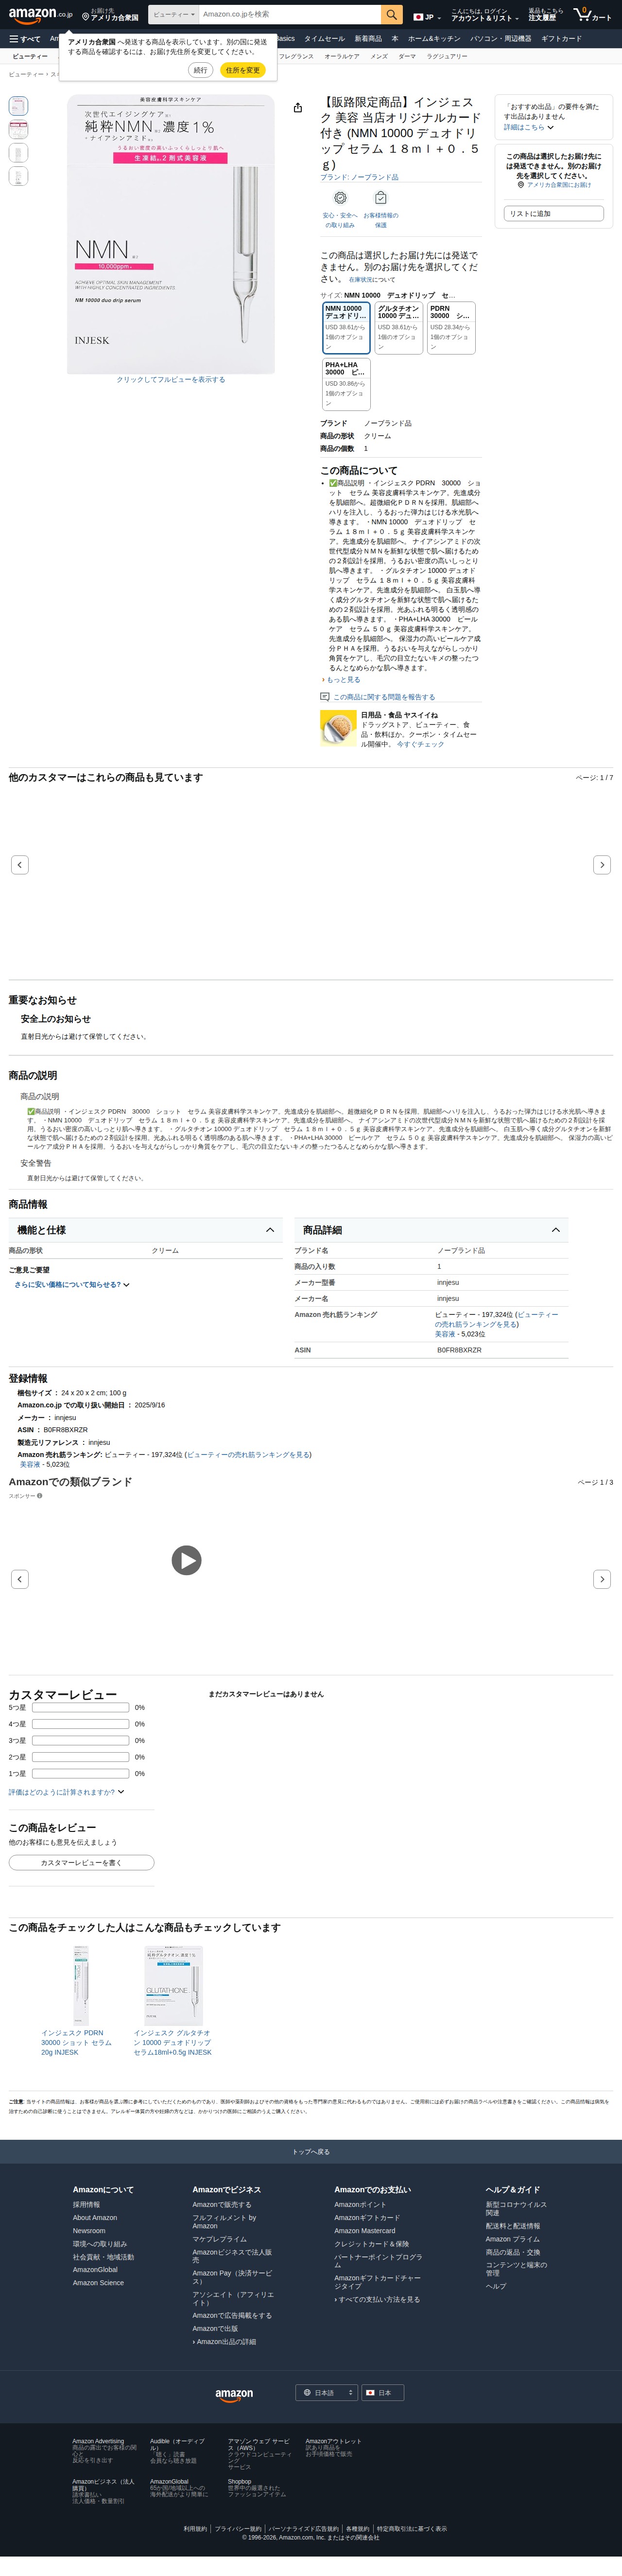The width and height of the screenshot is (622, 2576).
Task: Open the オーラルケア beauty subcategory
Action: [x=342, y=56]
